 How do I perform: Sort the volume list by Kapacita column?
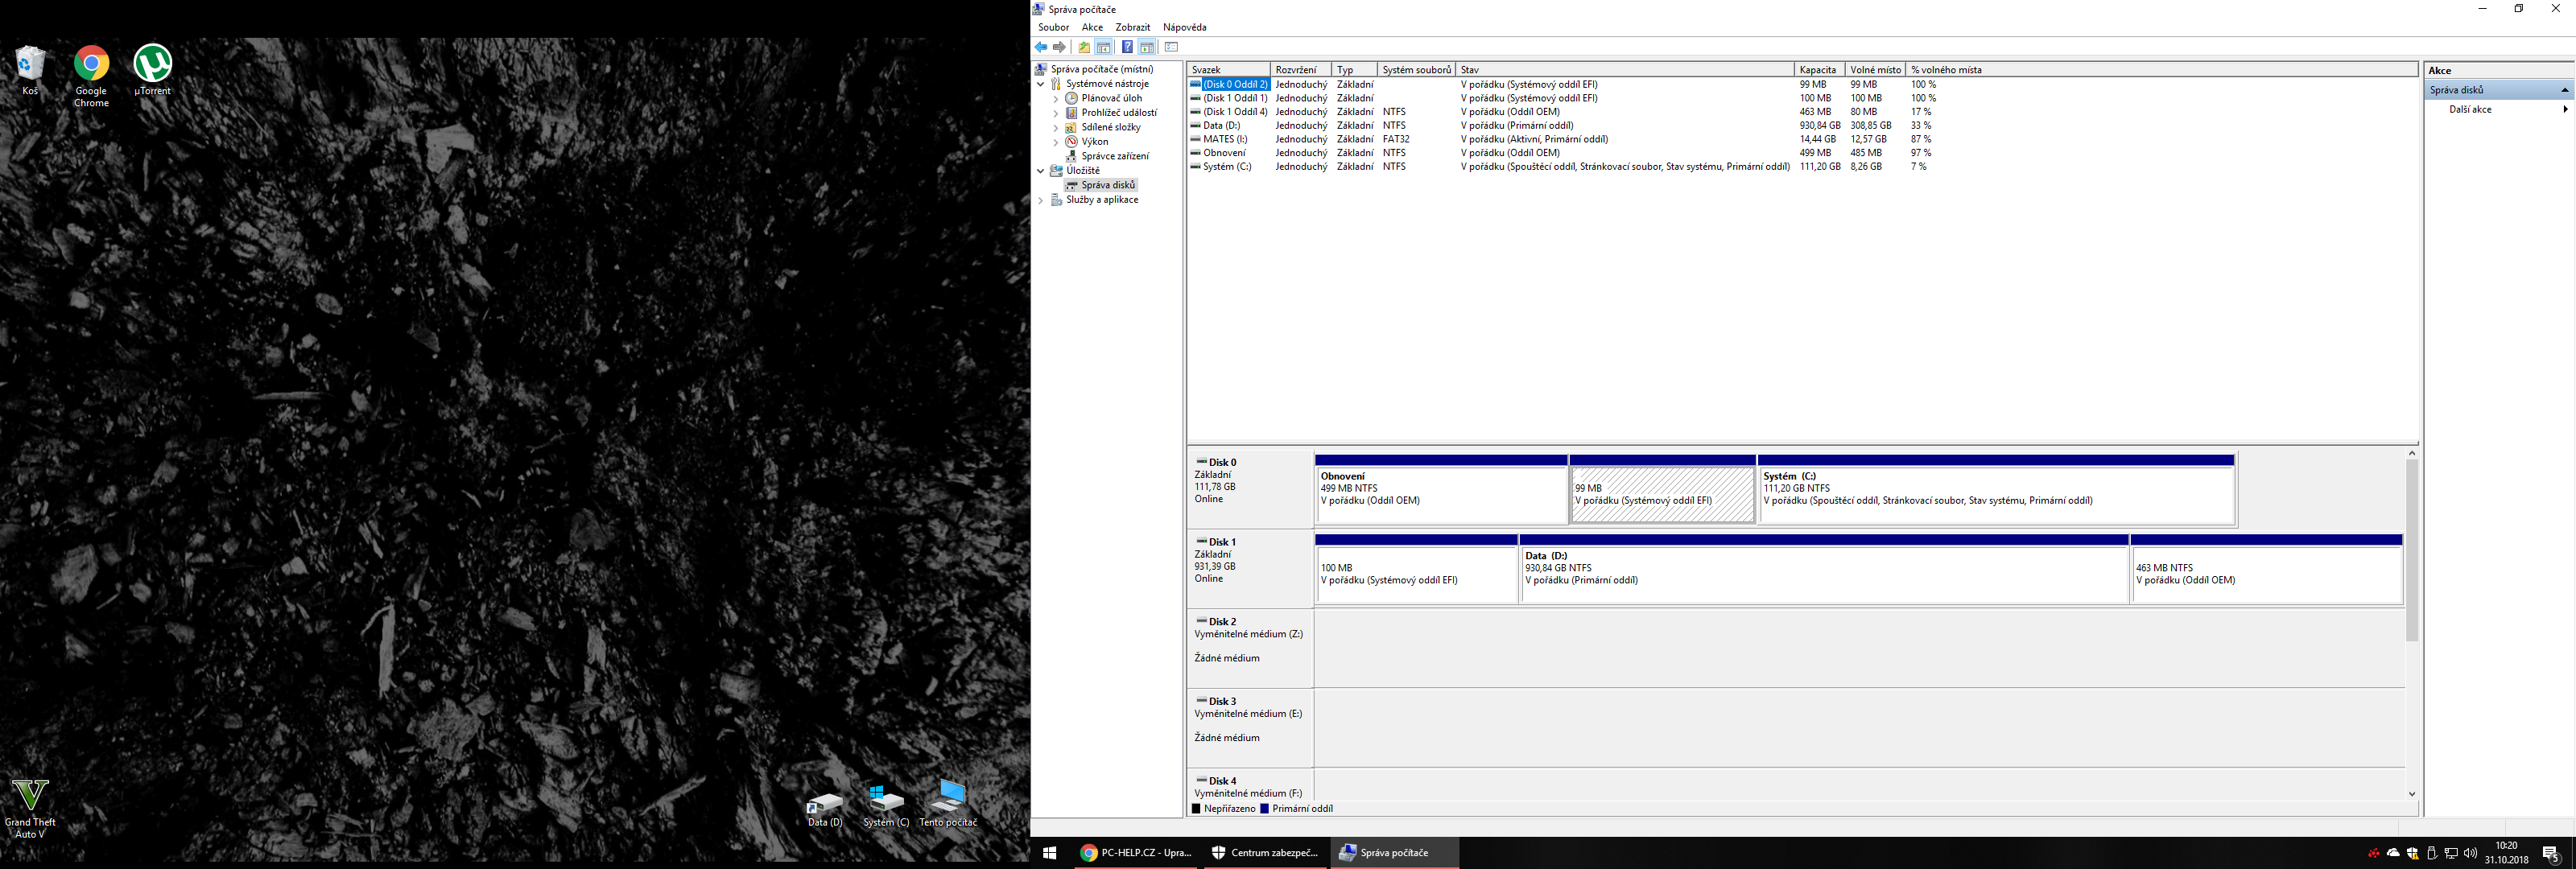[1818, 70]
